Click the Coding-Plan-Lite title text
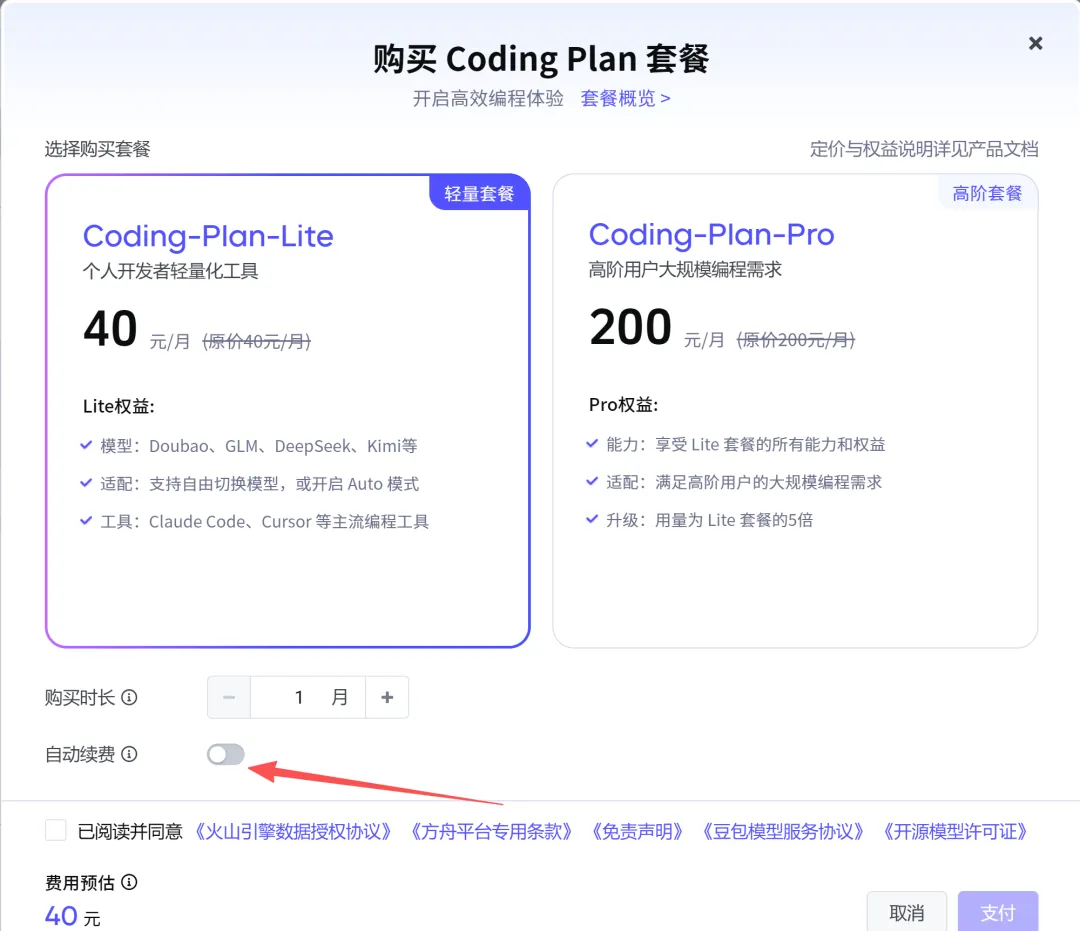This screenshot has width=1080, height=931. tap(208, 236)
